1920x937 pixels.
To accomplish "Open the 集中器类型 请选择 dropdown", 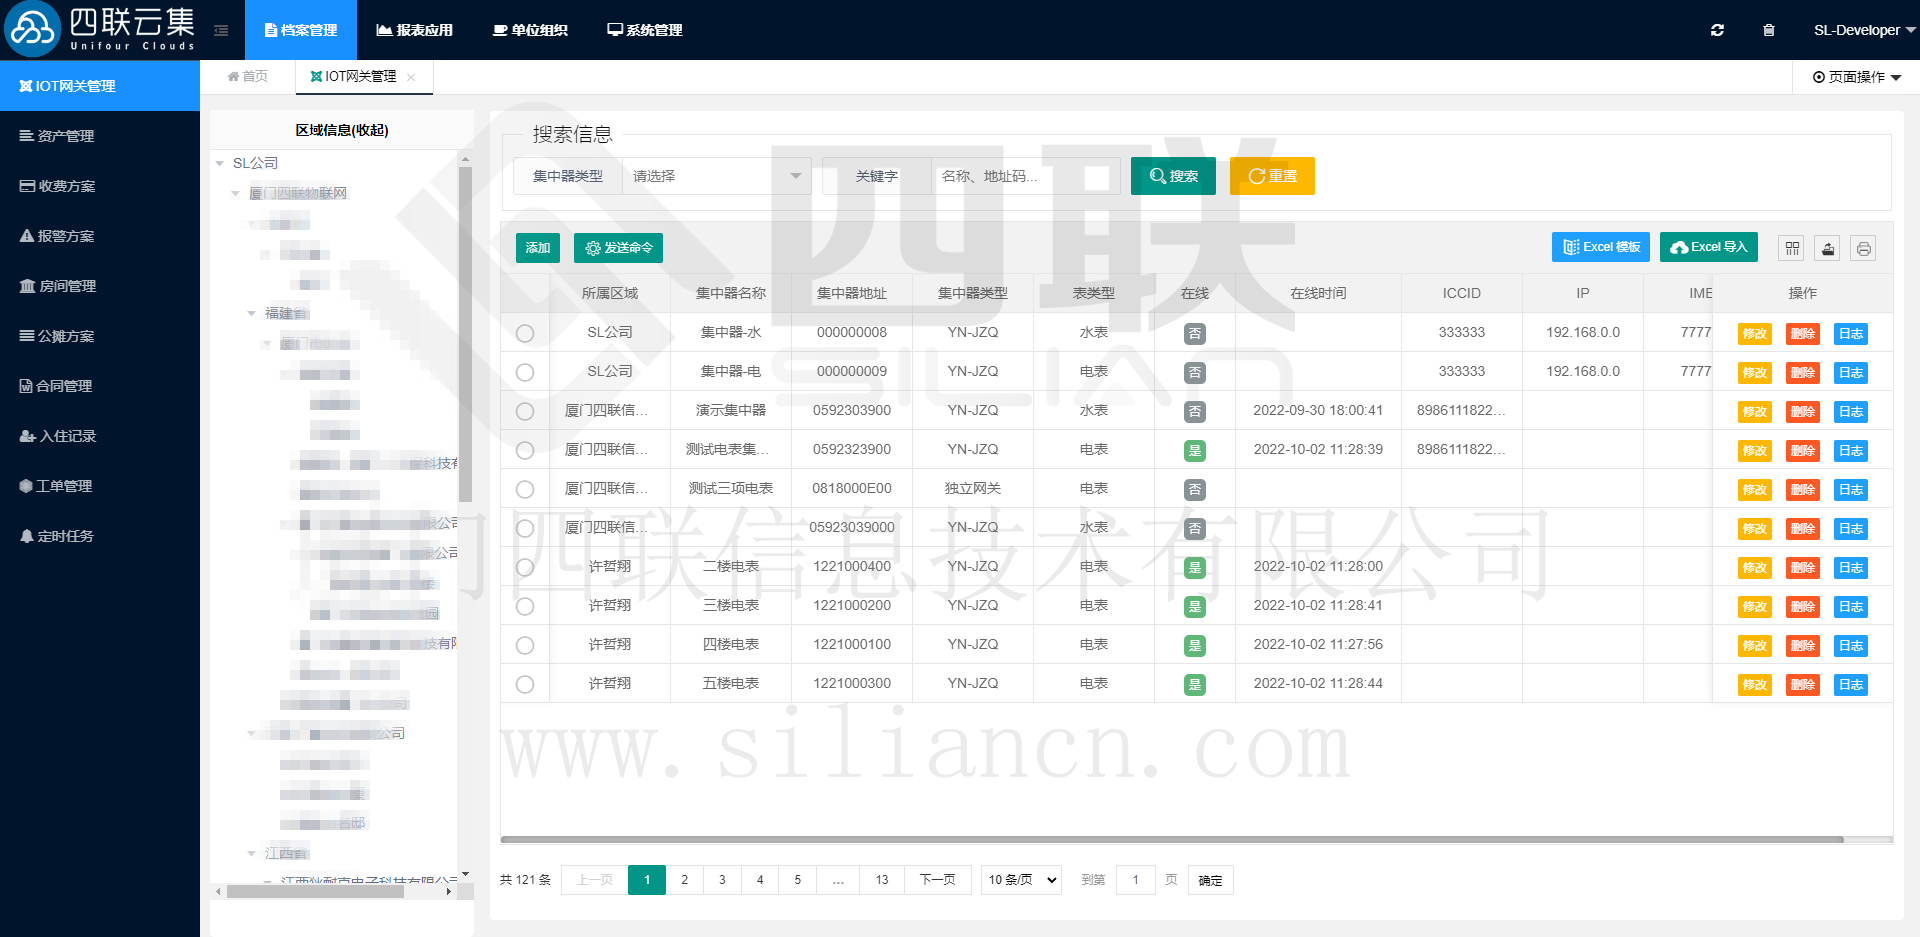I will [716, 176].
